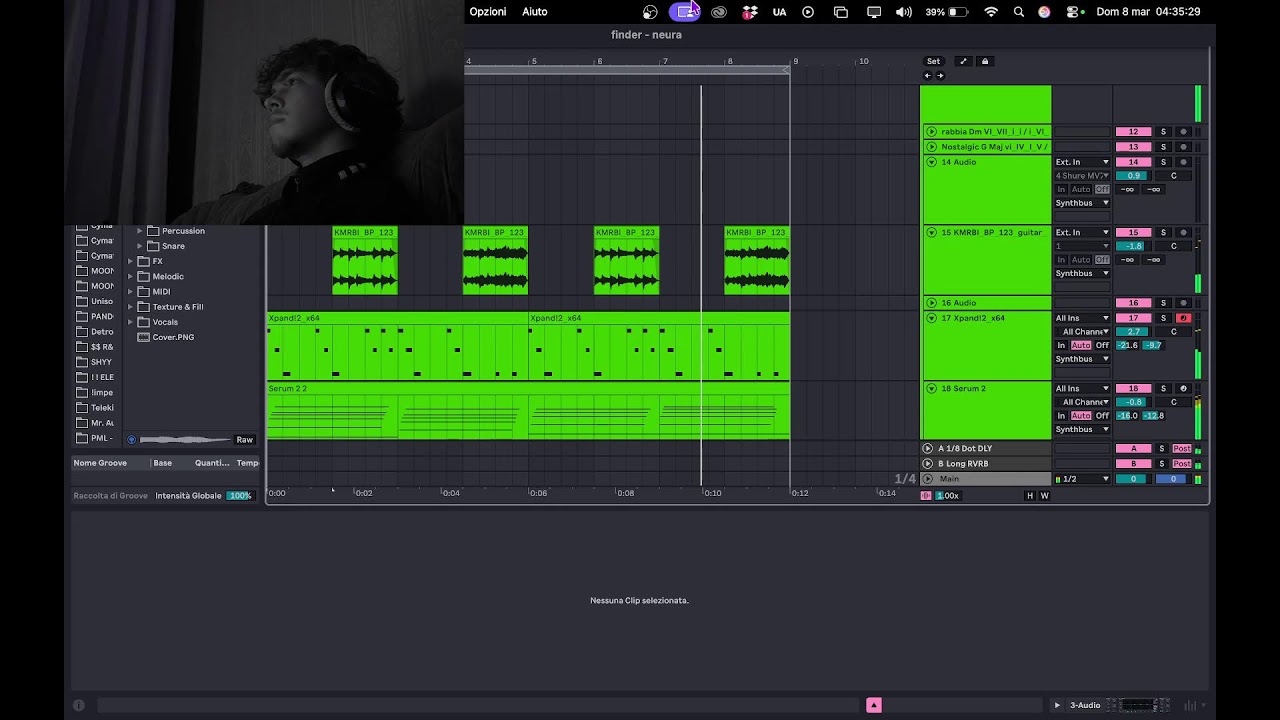
Task: Select the Vocals folder icon
Action: [143, 322]
